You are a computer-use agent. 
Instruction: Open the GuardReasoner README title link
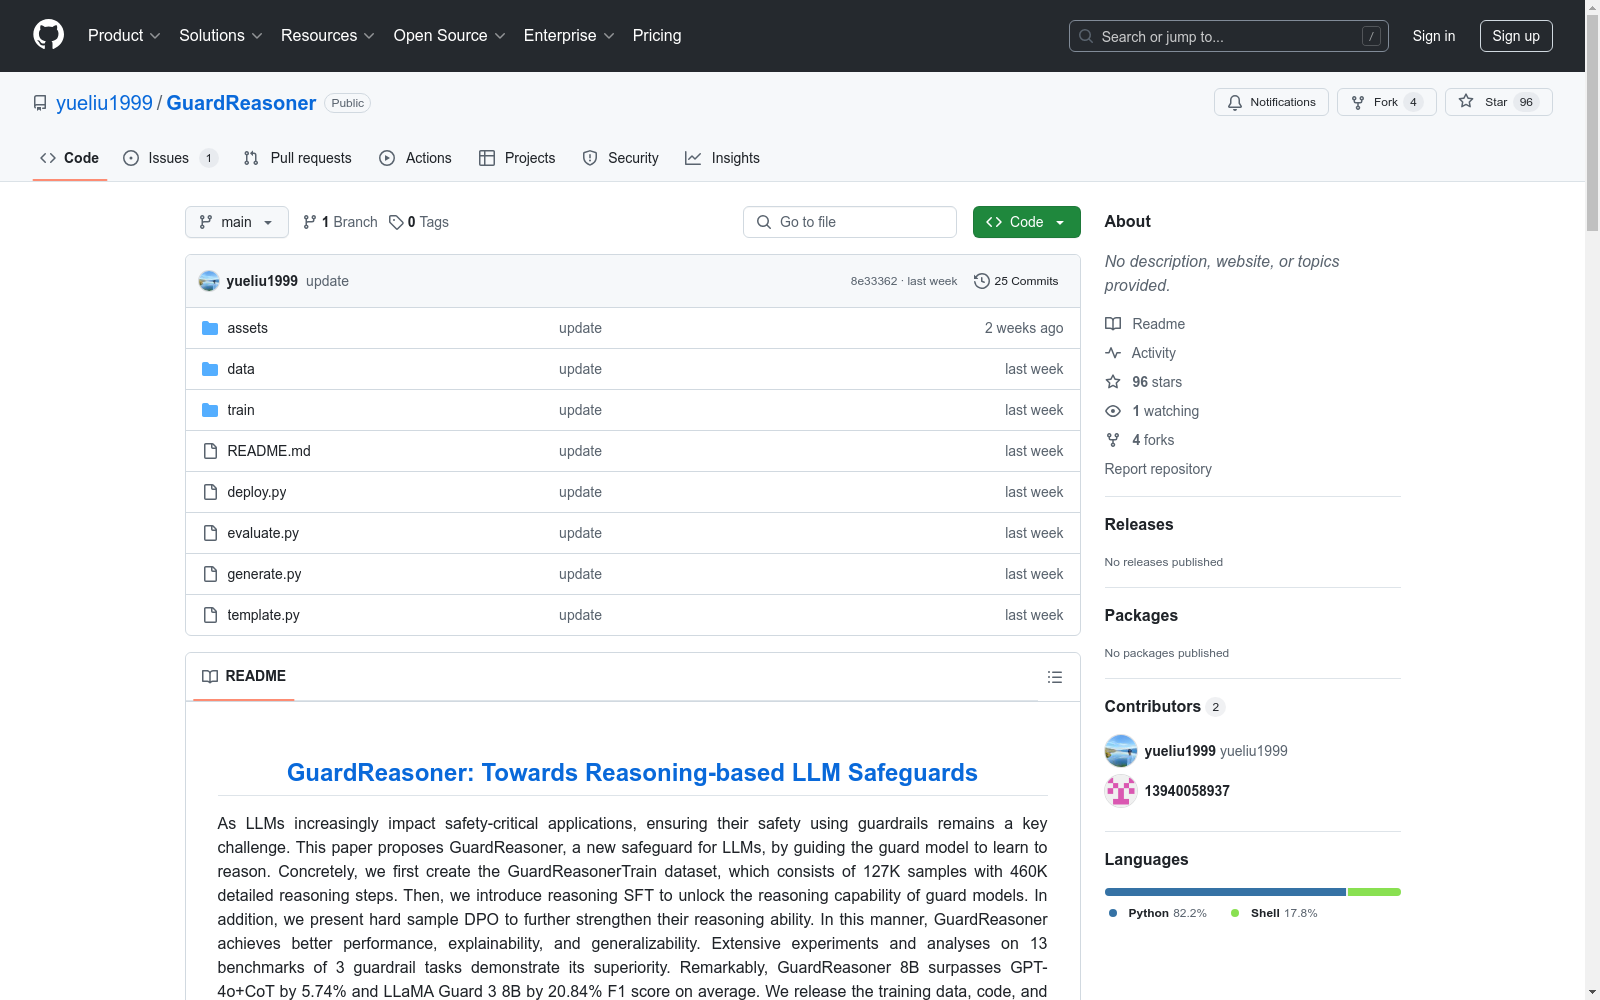click(632, 773)
